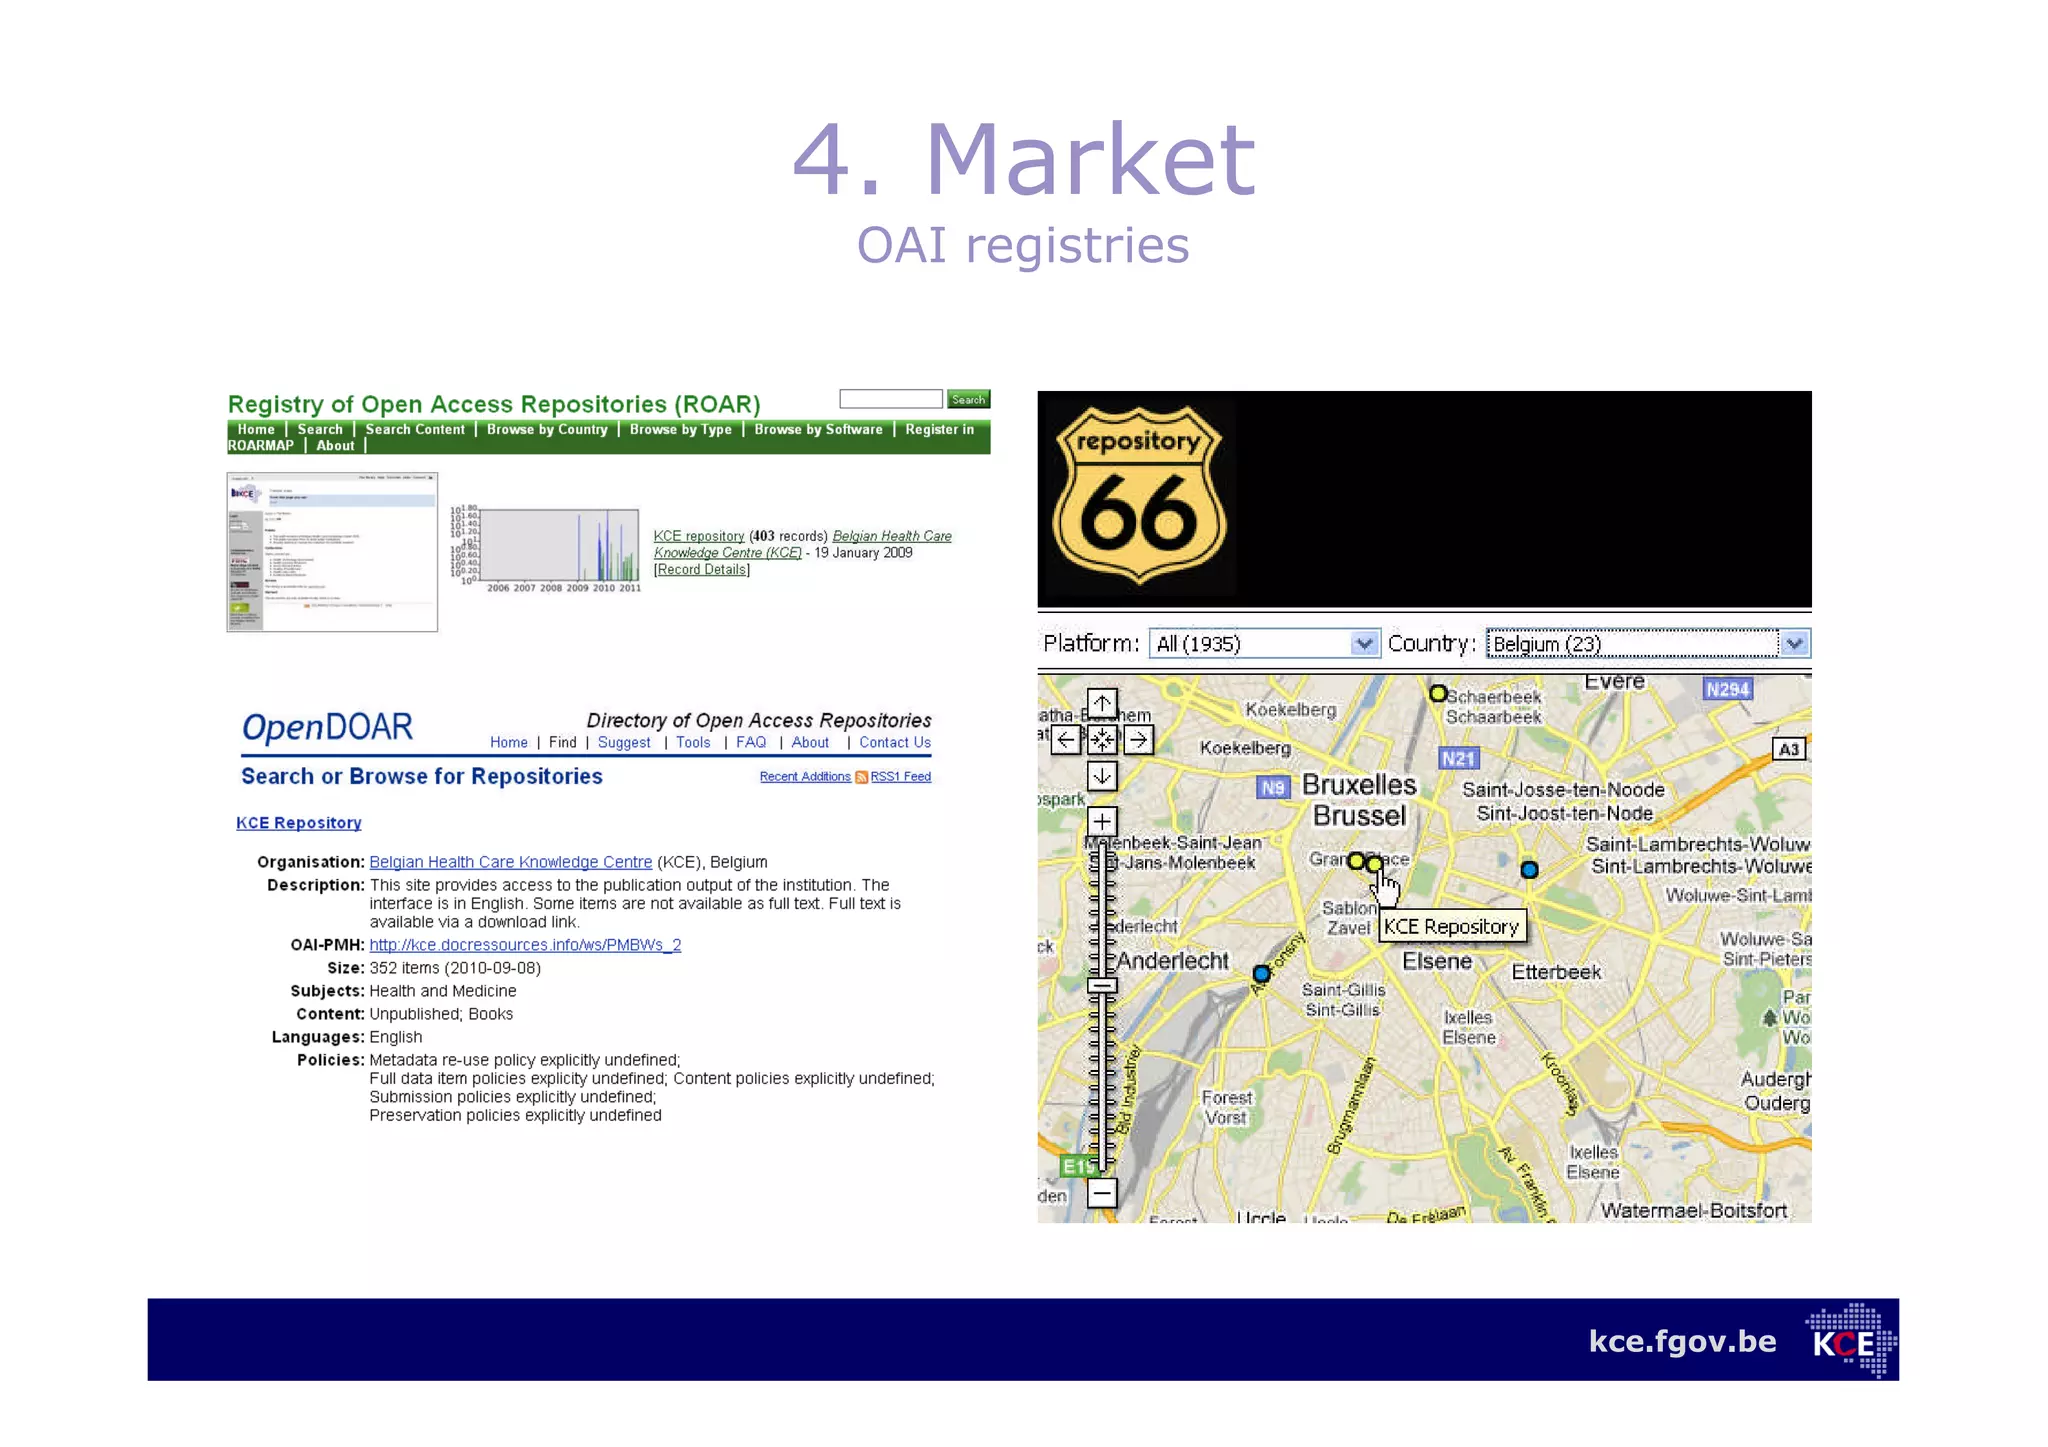Image resolution: width=2048 pixels, height=1447 pixels.
Task: Open Search Content in ROAR menu
Action: (415, 429)
